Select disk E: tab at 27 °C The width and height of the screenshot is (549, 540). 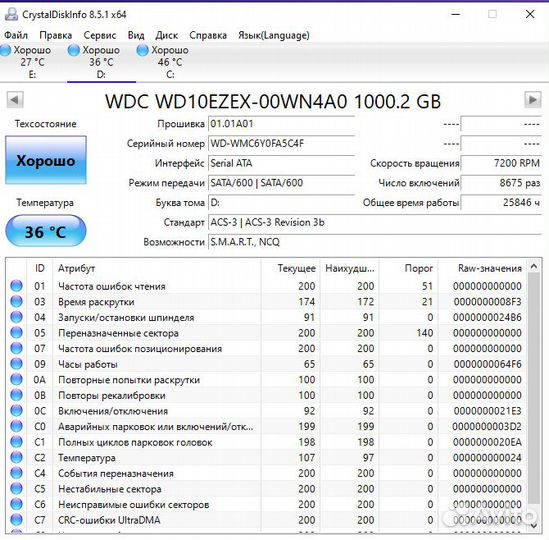[32, 62]
